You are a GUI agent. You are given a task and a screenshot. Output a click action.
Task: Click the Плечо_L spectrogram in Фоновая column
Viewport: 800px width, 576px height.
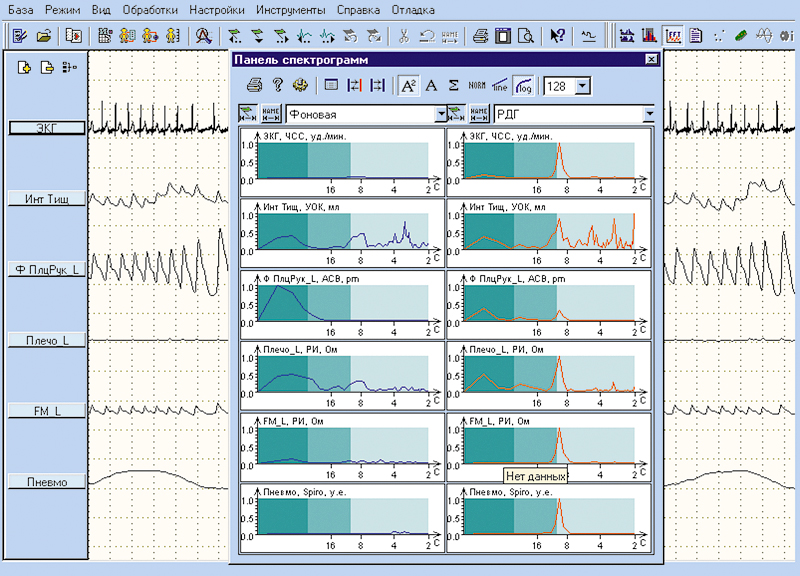(341, 375)
